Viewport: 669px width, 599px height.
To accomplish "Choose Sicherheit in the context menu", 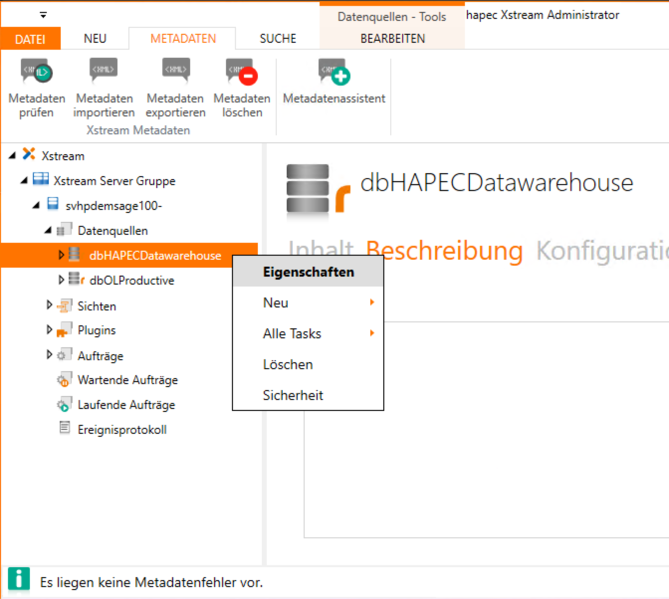I will click(x=308, y=395).
